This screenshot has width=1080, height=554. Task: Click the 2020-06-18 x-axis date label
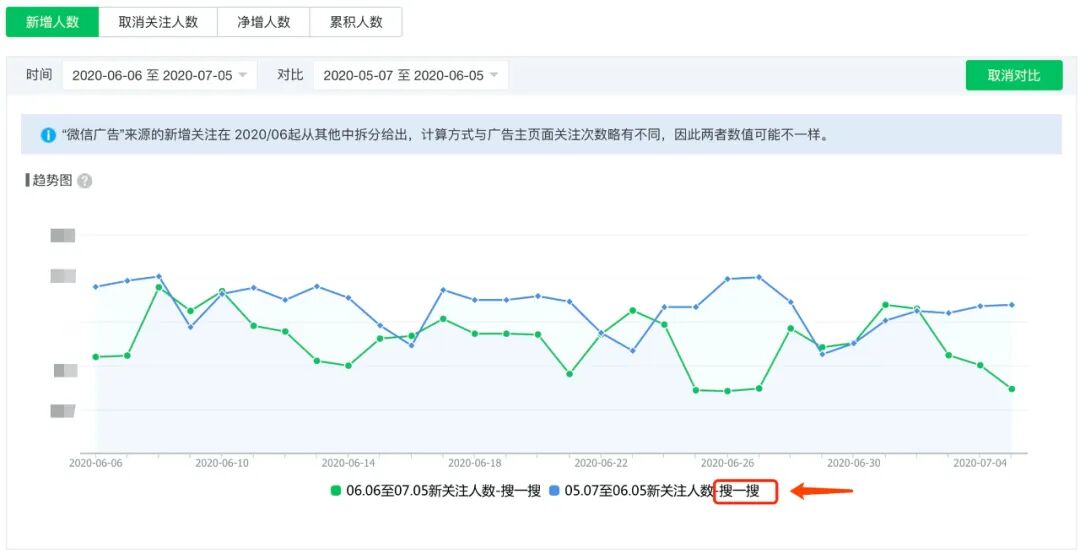point(475,464)
